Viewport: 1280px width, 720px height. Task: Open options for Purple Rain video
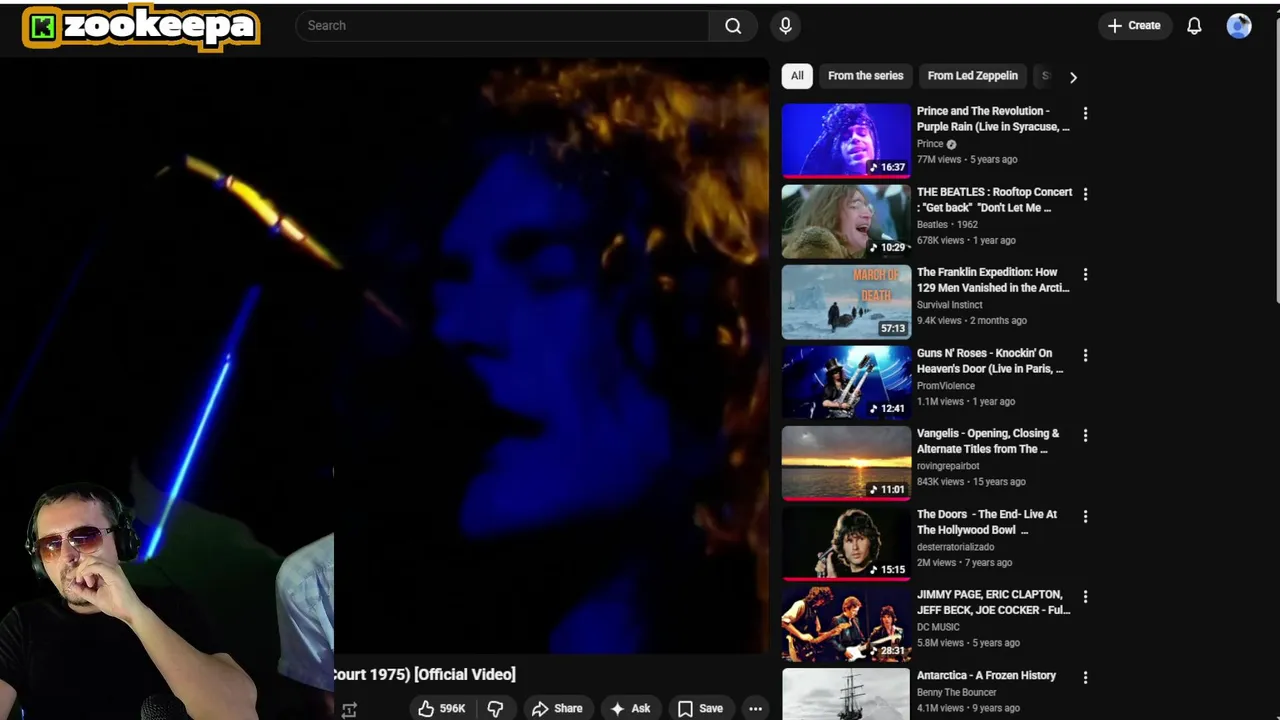coord(1085,113)
